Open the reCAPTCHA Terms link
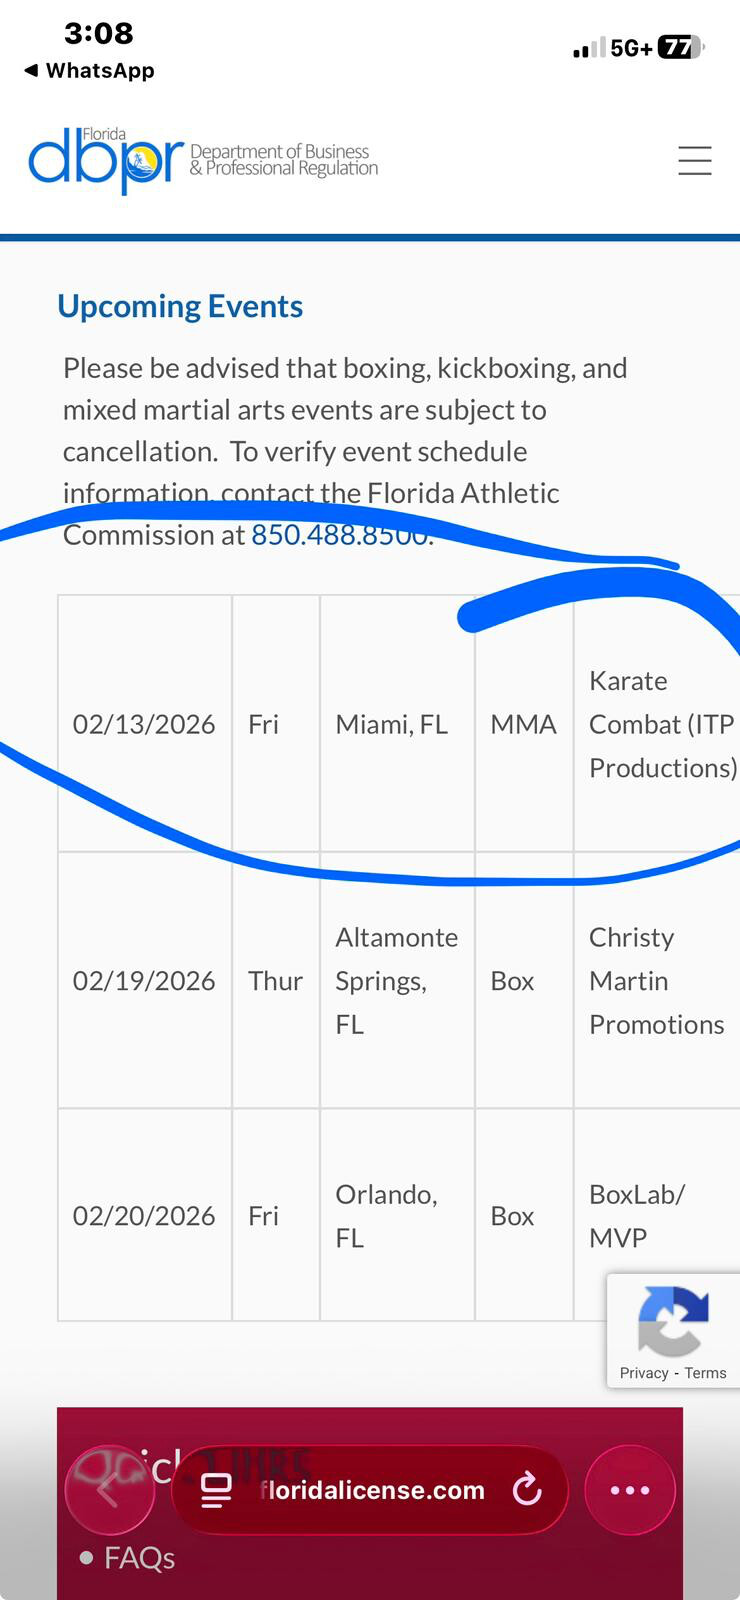740x1600 pixels. point(706,1373)
